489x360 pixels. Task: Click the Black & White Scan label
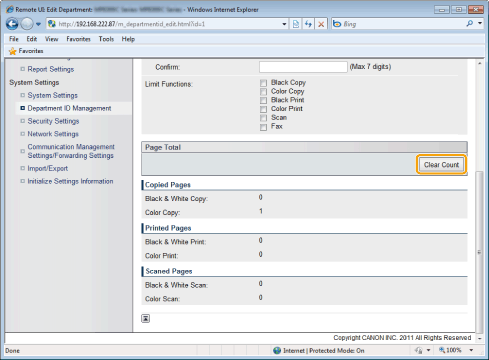pyautogui.click(x=176, y=285)
